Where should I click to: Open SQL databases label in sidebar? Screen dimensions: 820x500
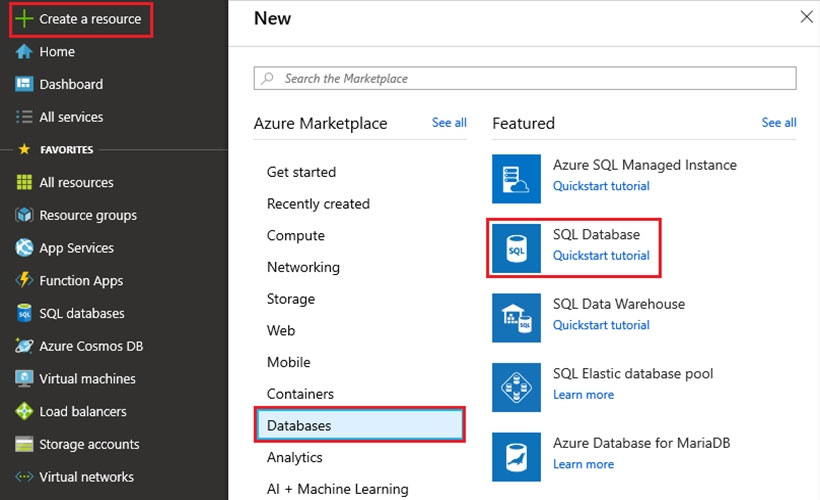[x=82, y=313]
